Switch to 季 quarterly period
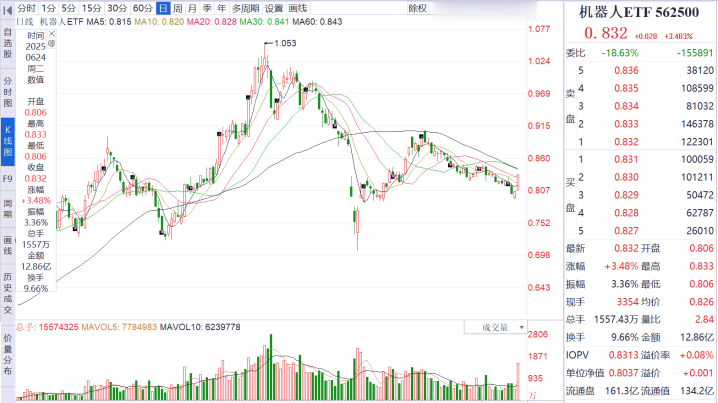 (x=207, y=8)
